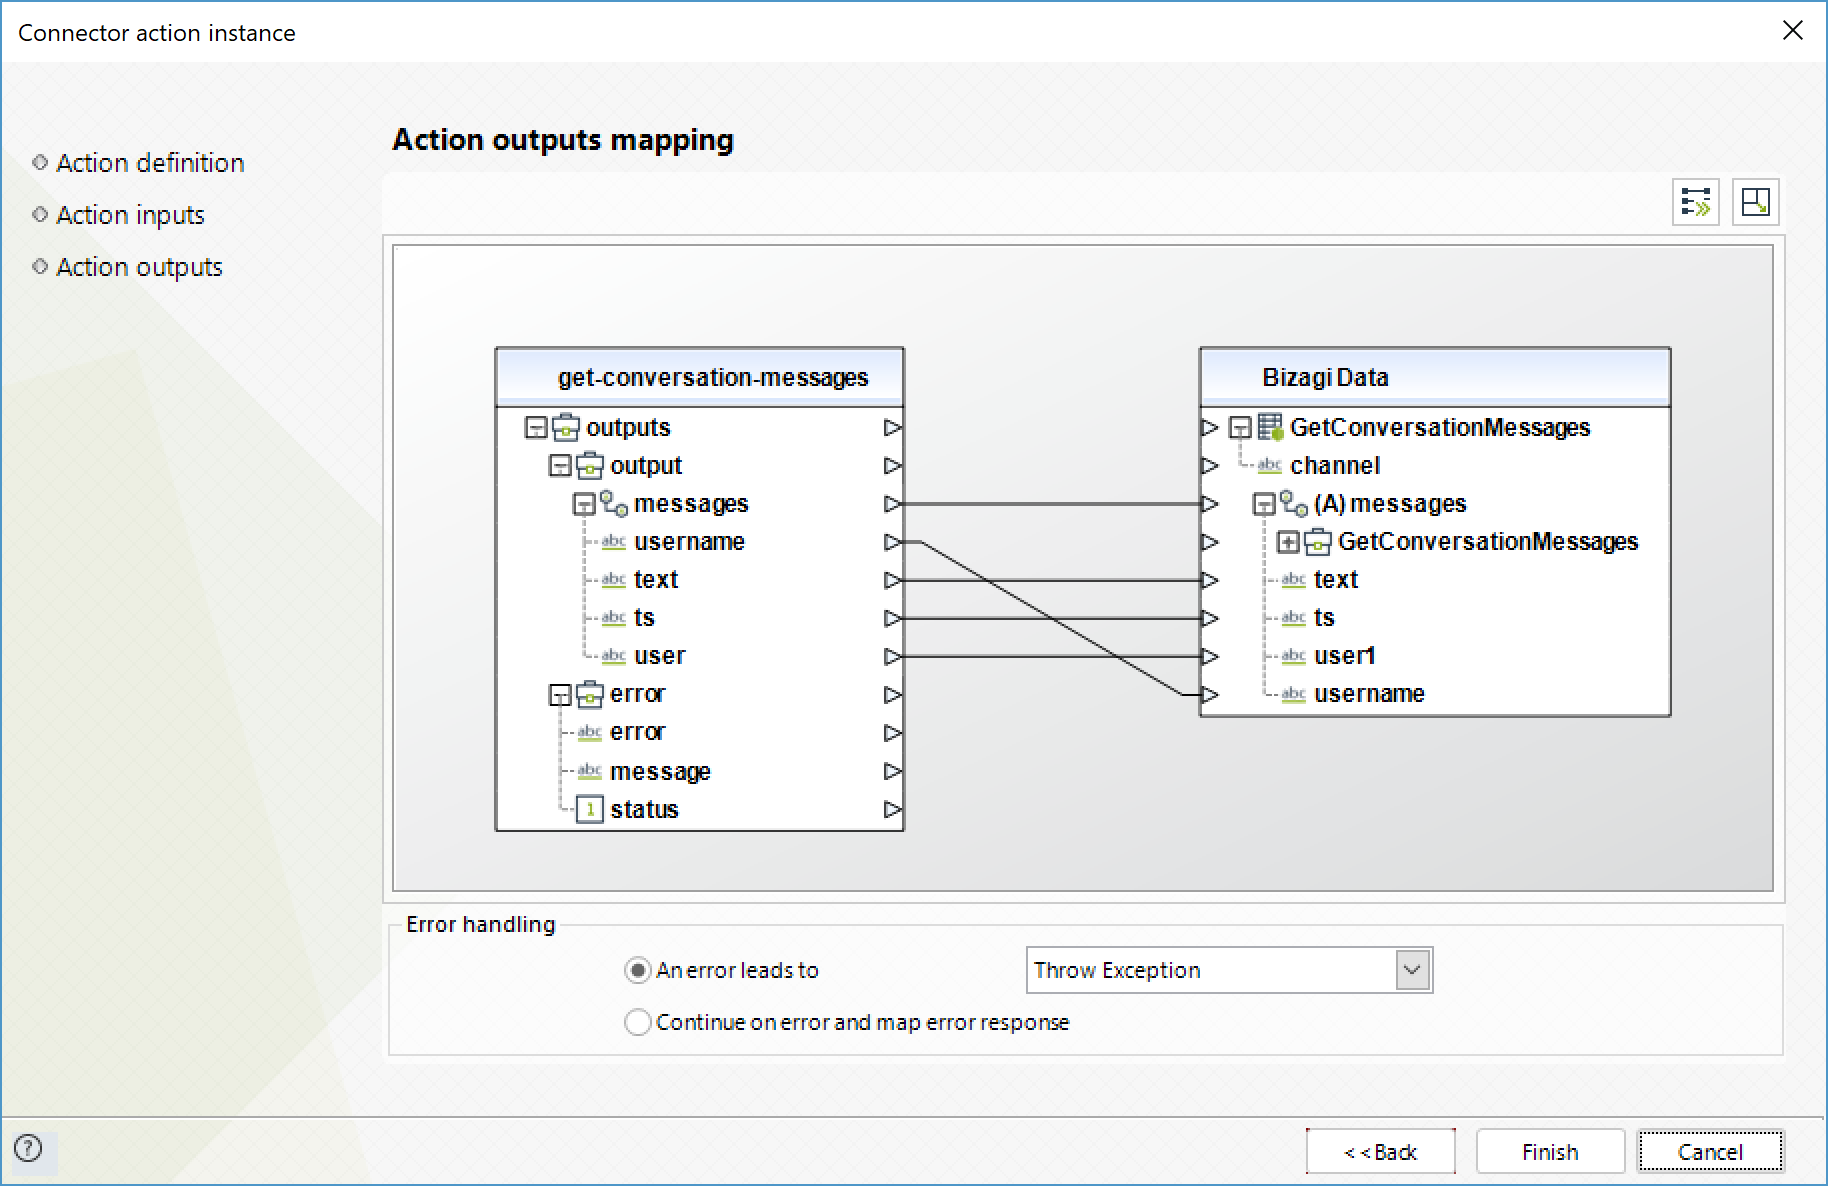Viewport: 1828px width, 1186px height.
Task: Collapse the source messages node
Action: pyautogui.click(x=584, y=504)
